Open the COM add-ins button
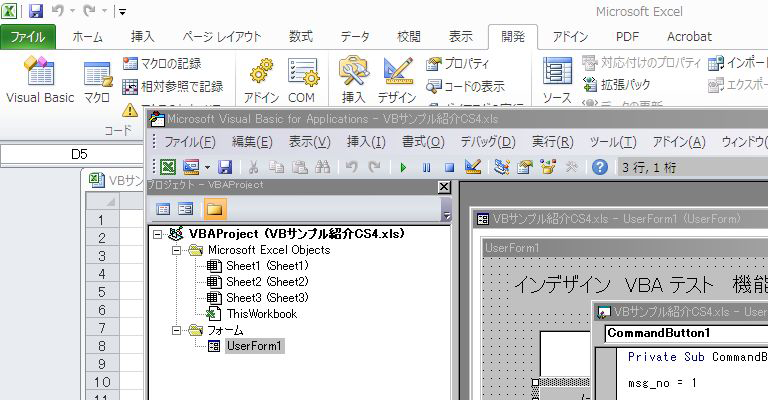Image resolution: width=768 pixels, height=400 pixels. click(302, 80)
